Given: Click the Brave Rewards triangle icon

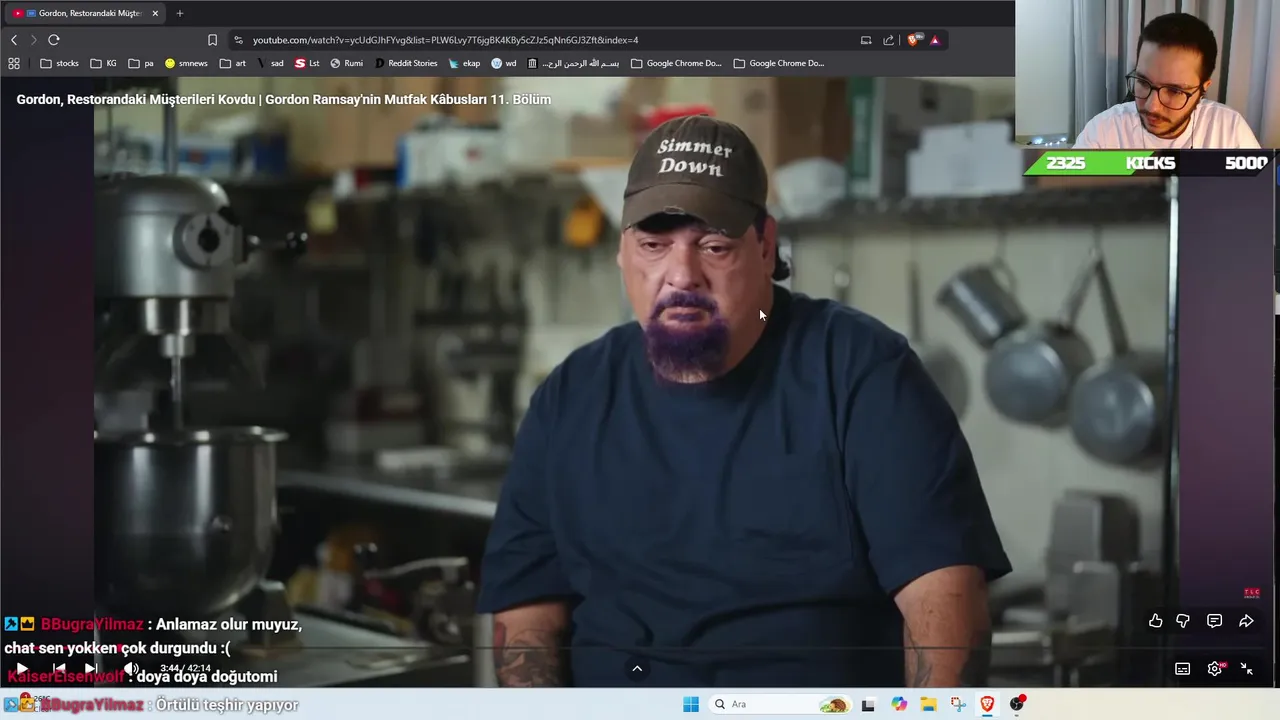Looking at the screenshot, I should click(934, 40).
